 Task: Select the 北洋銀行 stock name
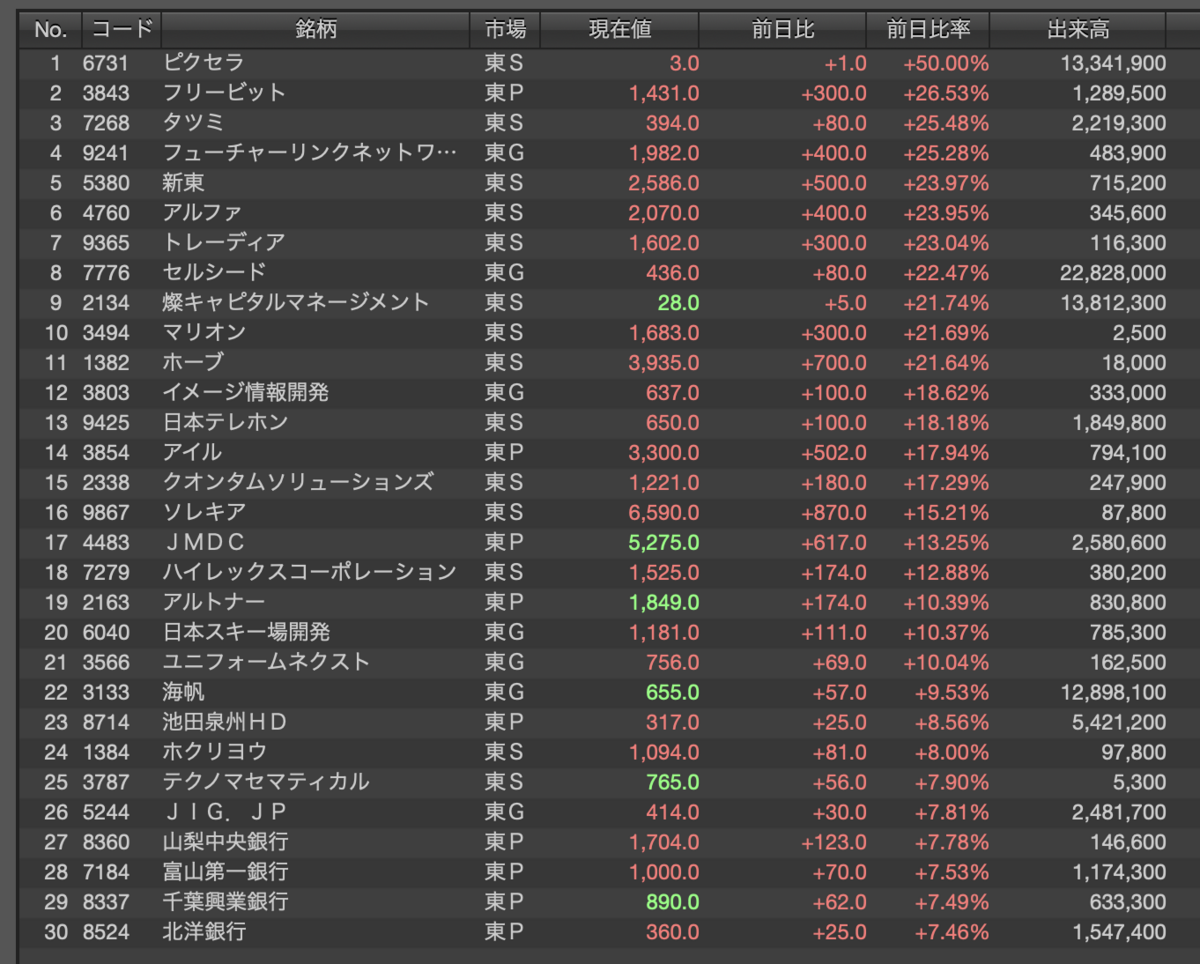[204, 931]
